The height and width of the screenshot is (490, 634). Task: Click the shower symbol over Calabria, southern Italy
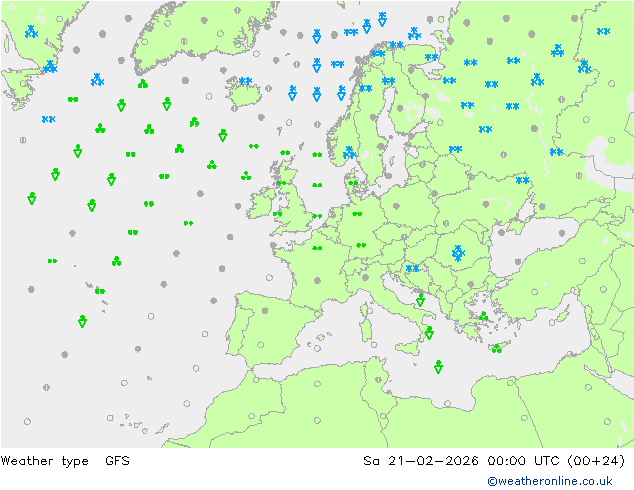429,333
